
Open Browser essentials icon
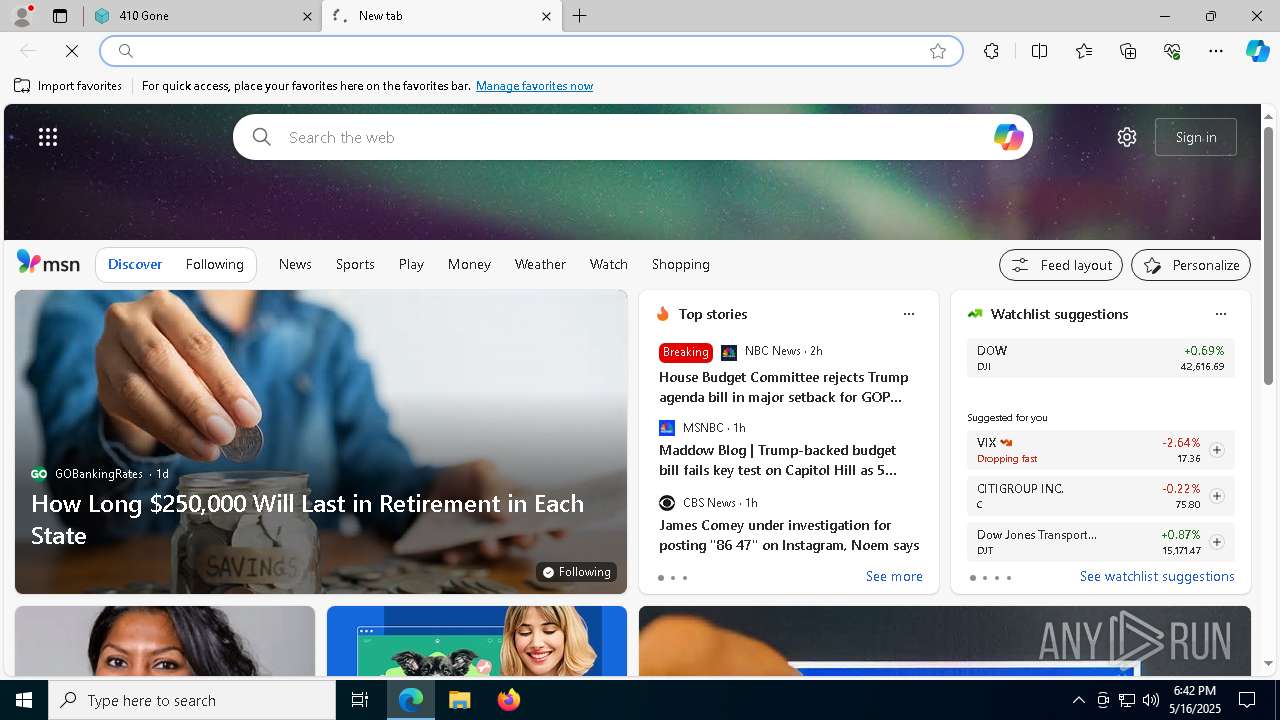tap(1172, 51)
